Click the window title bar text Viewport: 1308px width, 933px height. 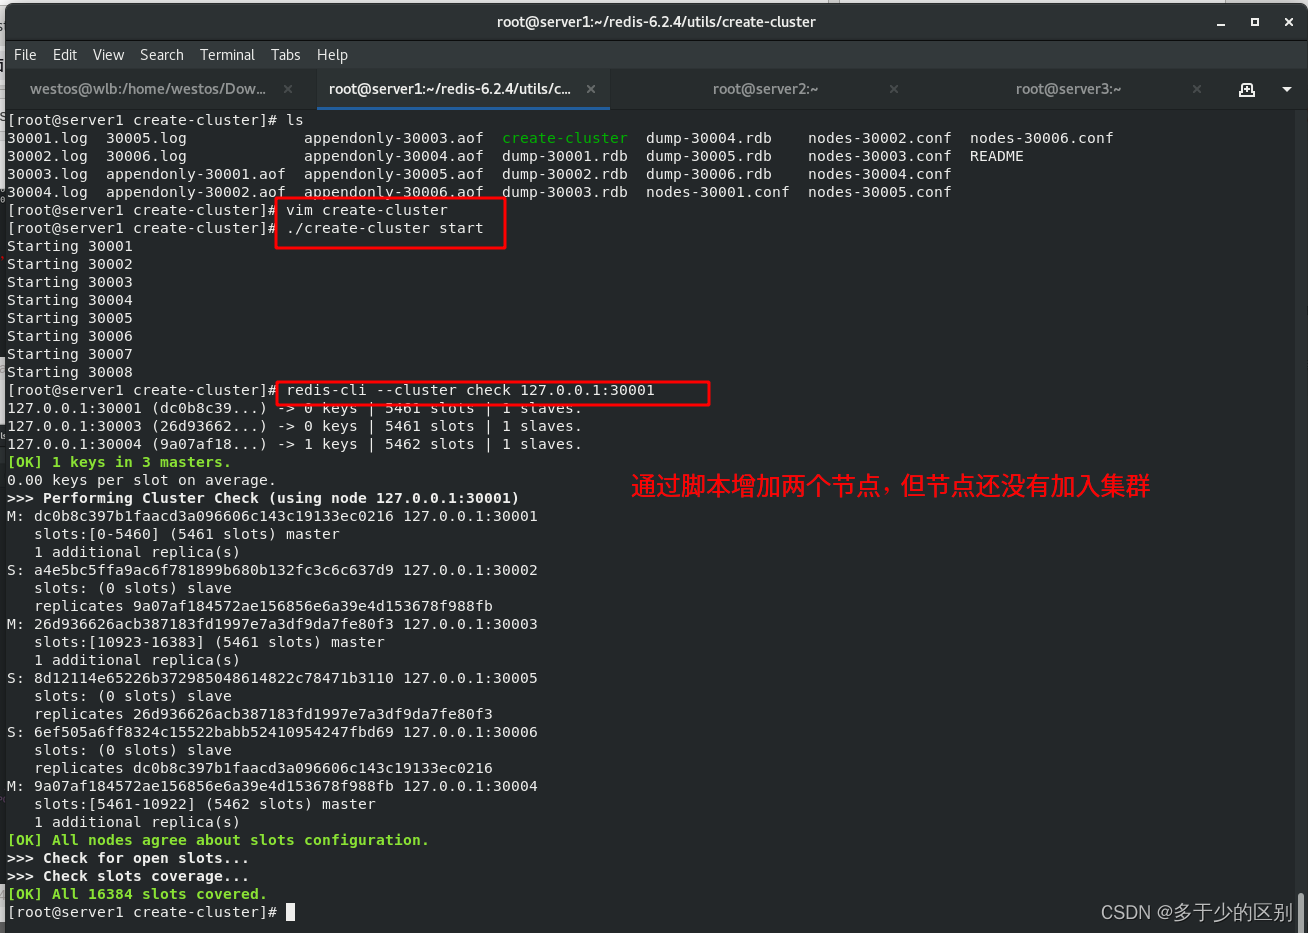(656, 22)
